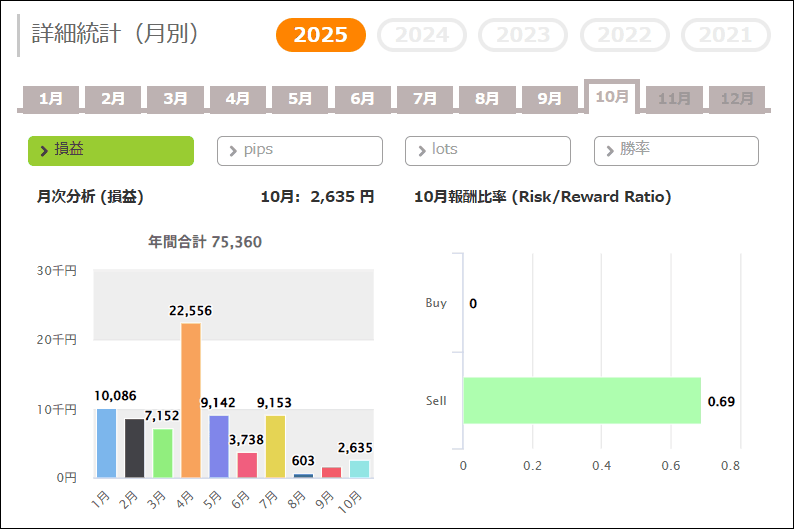Click the light green Sell bar
794x529 pixels.
pos(581,400)
